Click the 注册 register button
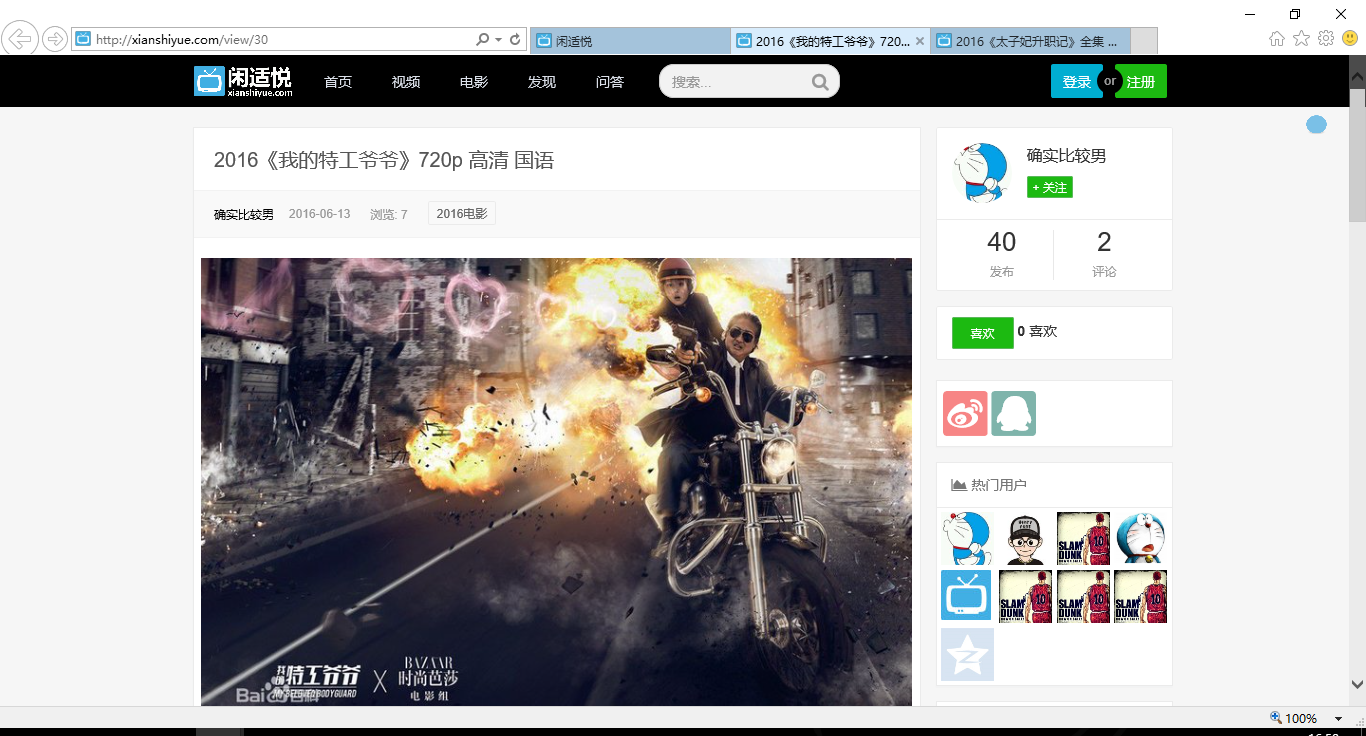Image resolution: width=1366 pixels, height=736 pixels. point(1141,82)
